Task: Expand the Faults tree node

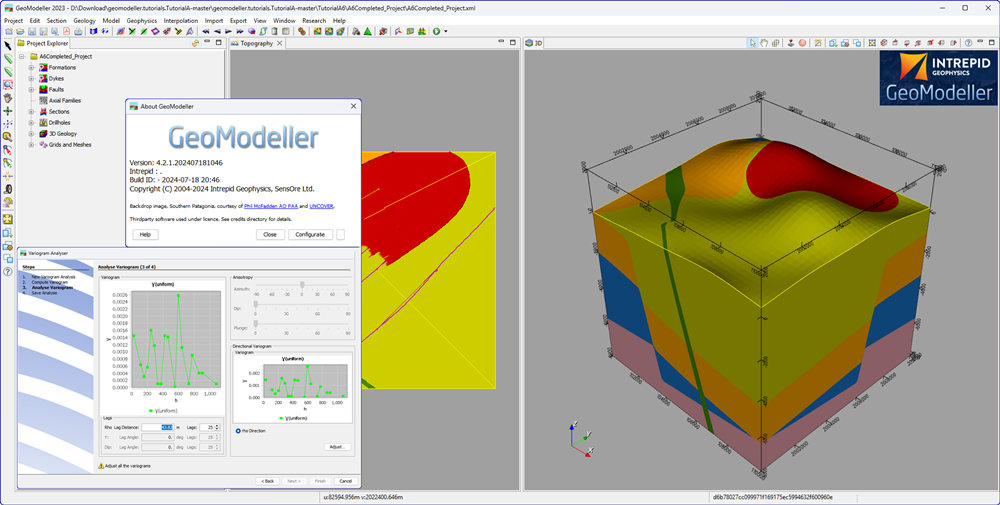Action: pyautogui.click(x=31, y=89)
